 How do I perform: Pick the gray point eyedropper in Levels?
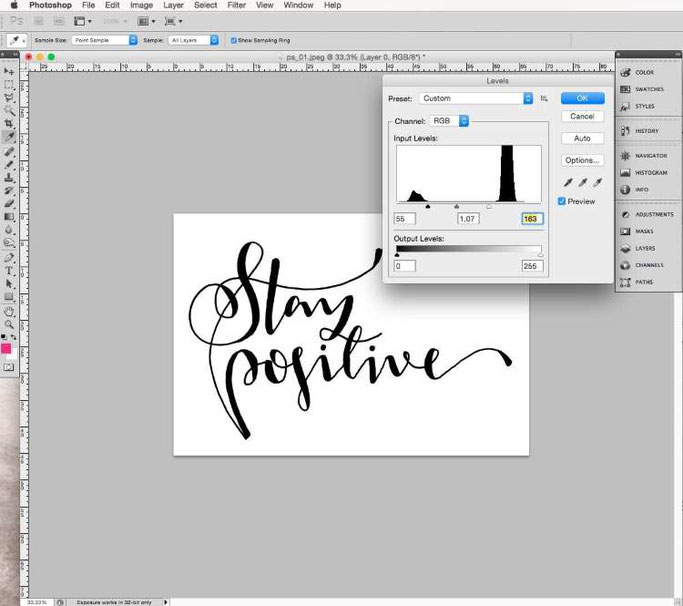[583, 182]
